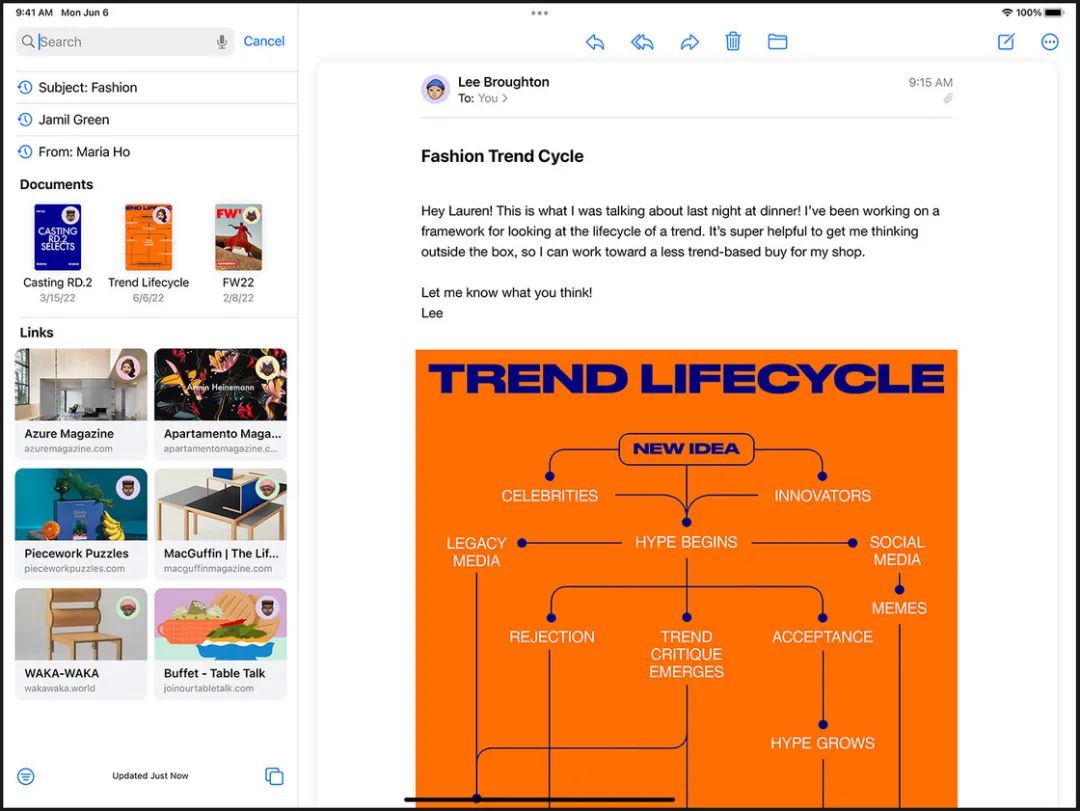The width and height of the screenshot is (1080, 811).
Task: Tap the paperclip attachment icon under 9:15 AM
Action: pyautogui.click(x=948, y=99)
